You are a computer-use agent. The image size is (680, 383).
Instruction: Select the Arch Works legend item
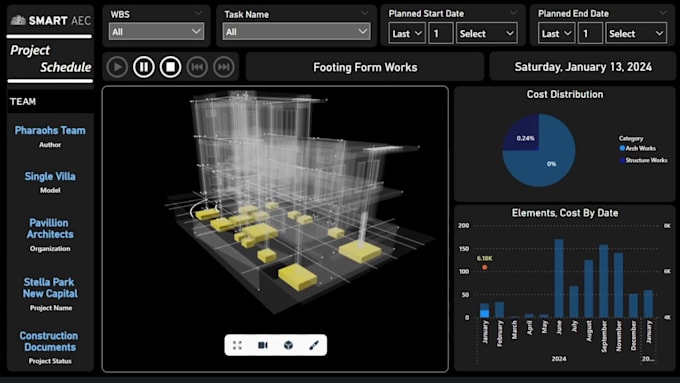tap(638, 148)
